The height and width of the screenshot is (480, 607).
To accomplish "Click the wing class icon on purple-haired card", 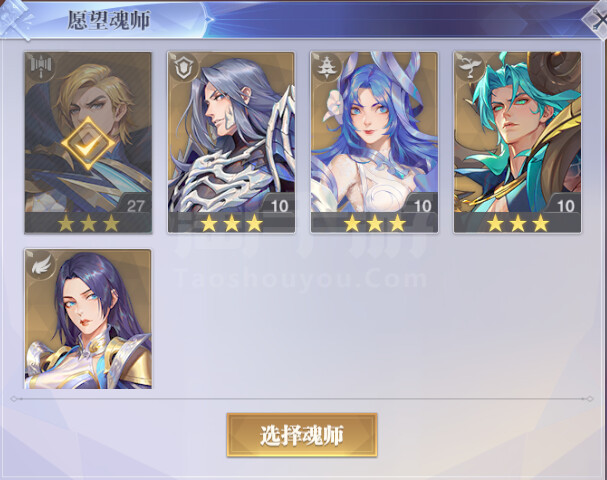I will pyautogui.click(x=41, y=266).
